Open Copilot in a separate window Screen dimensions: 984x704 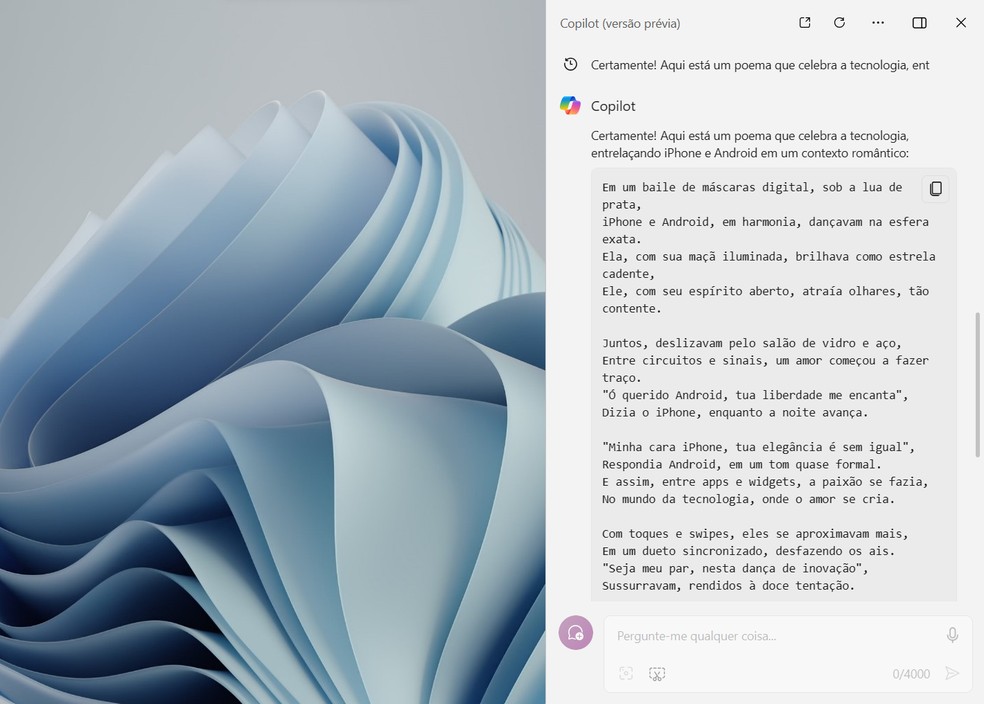point(804,22)
